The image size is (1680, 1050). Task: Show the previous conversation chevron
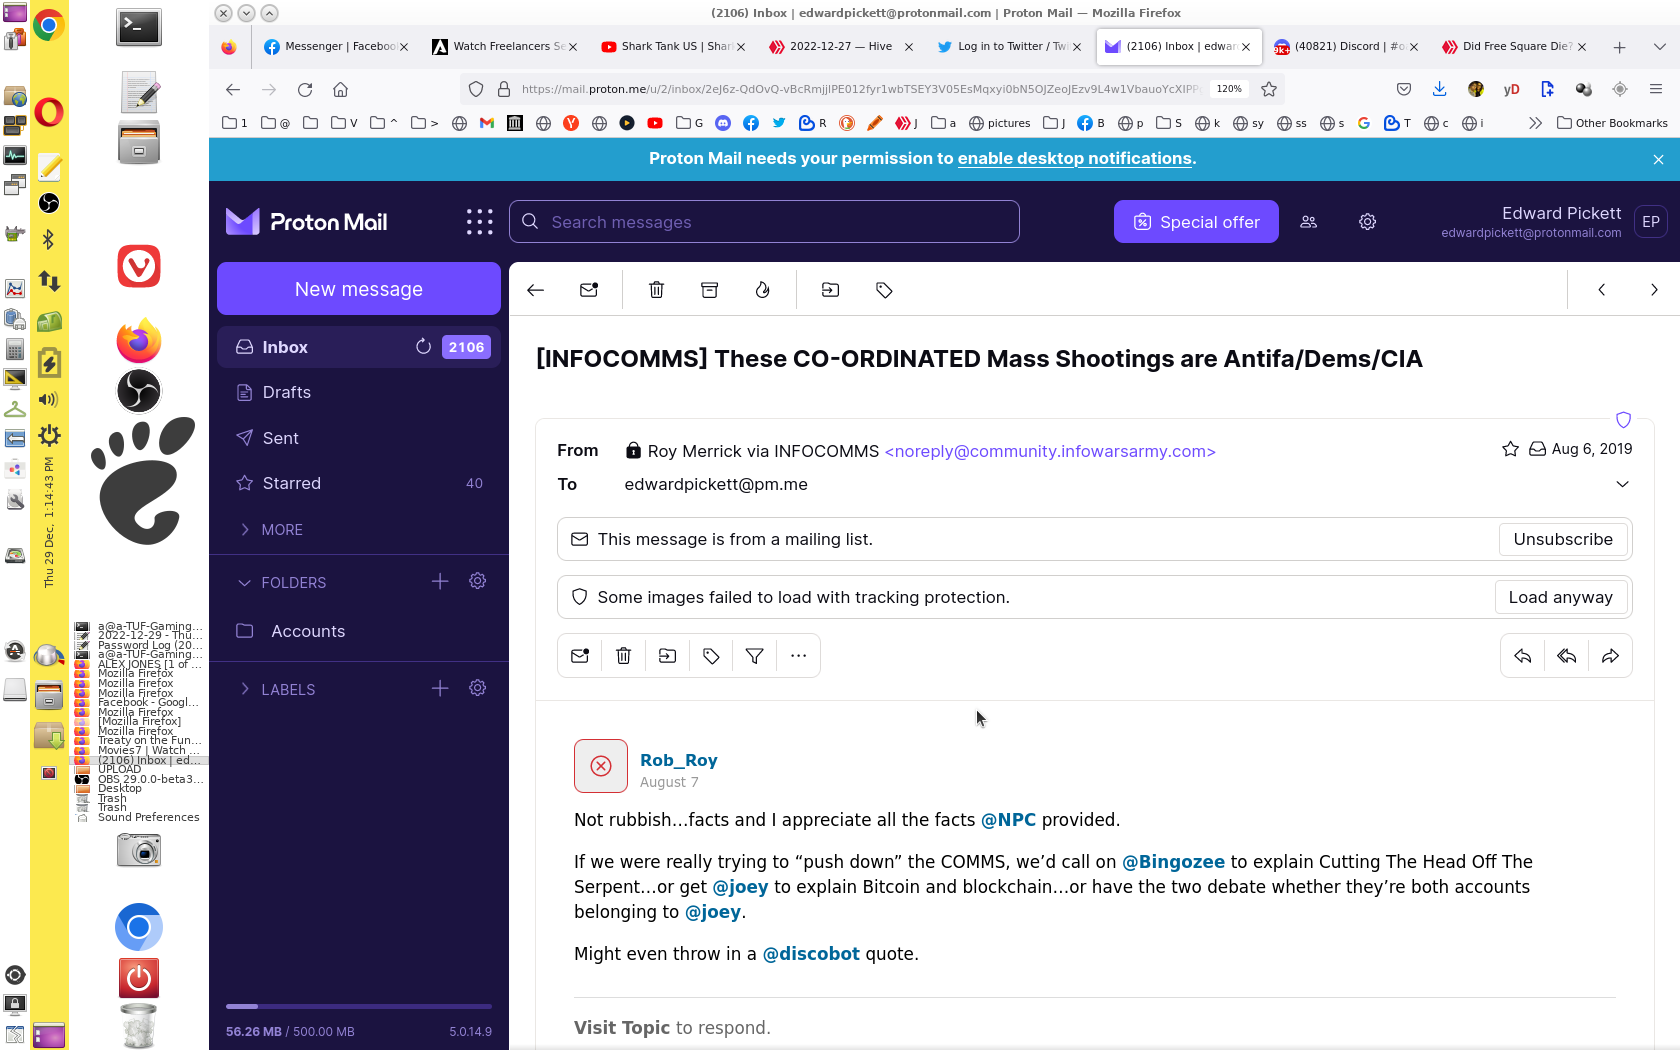click(1602, 290)
